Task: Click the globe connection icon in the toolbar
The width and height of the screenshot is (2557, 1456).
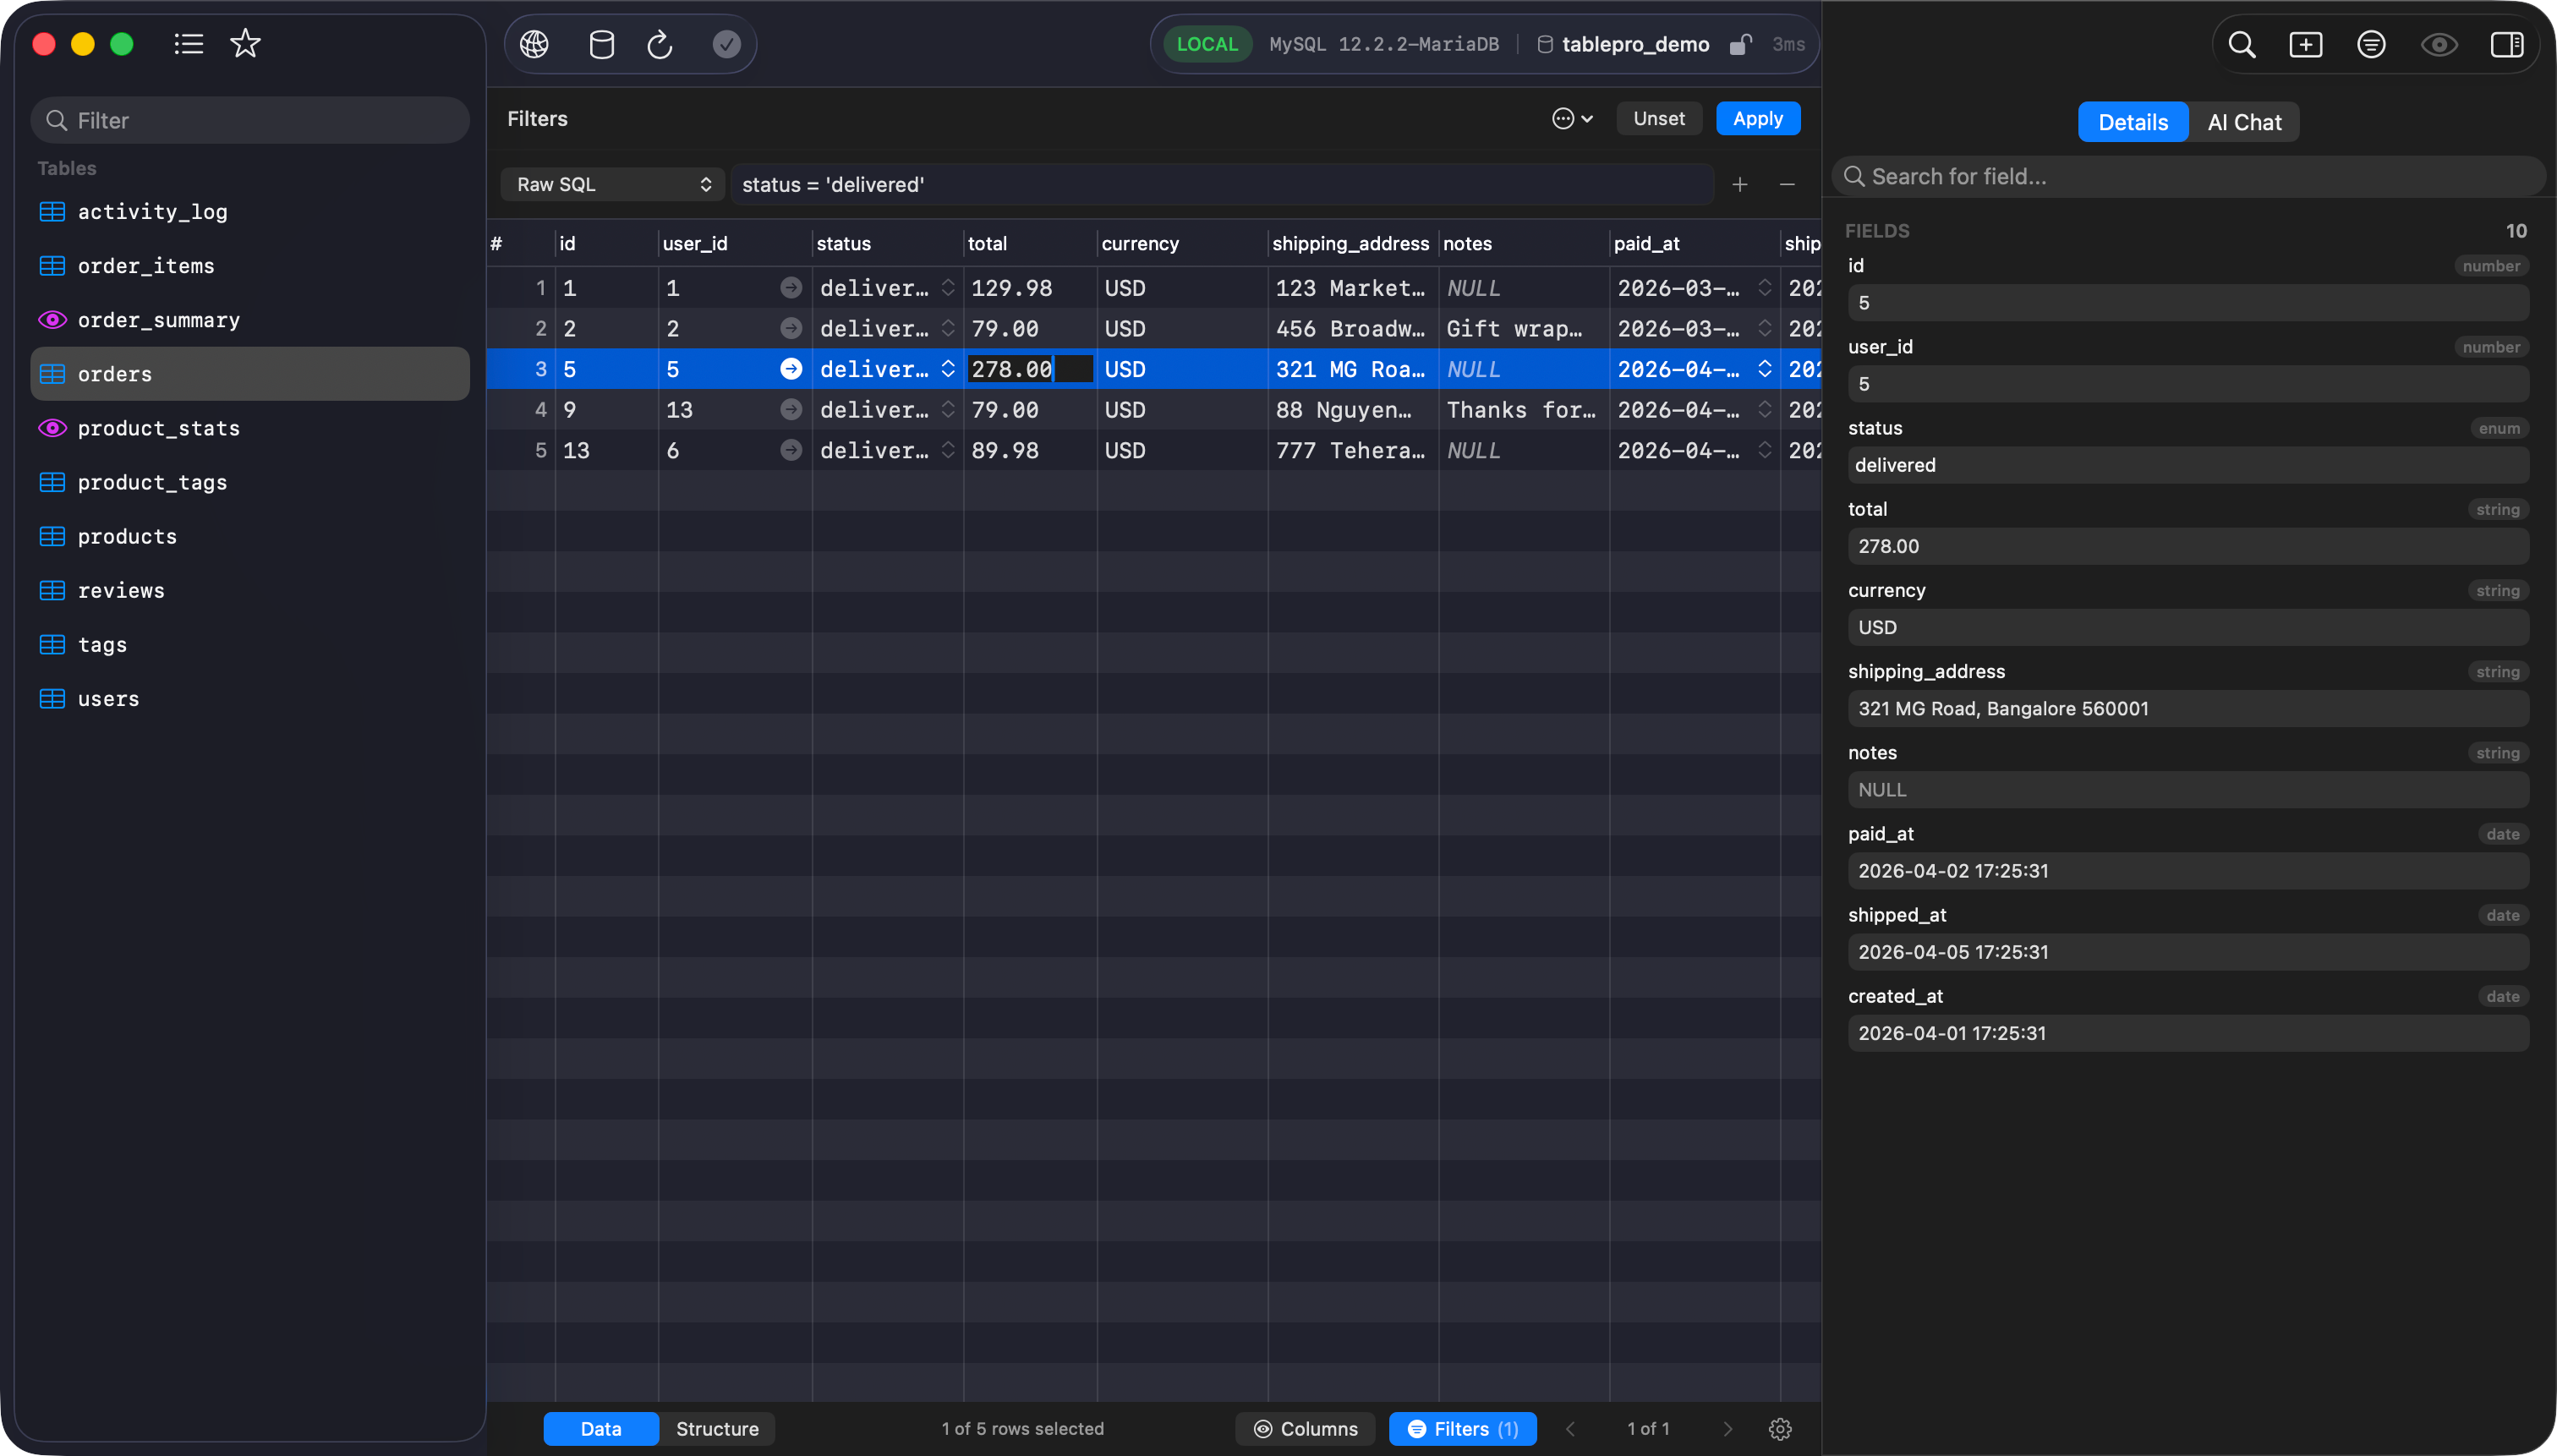Action: (533, 44)
